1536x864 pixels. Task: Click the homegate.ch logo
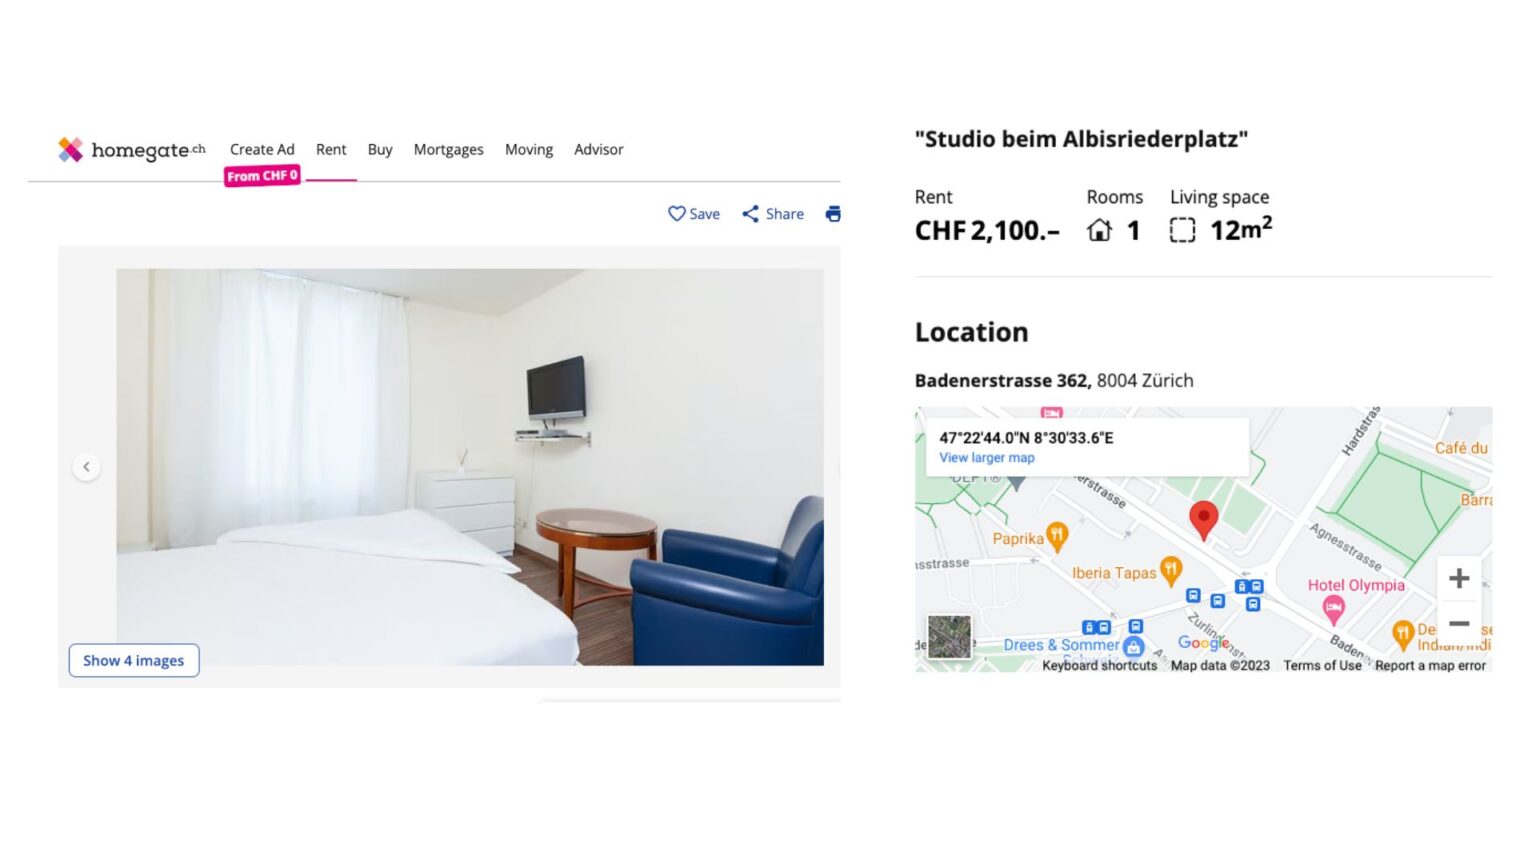131,150
